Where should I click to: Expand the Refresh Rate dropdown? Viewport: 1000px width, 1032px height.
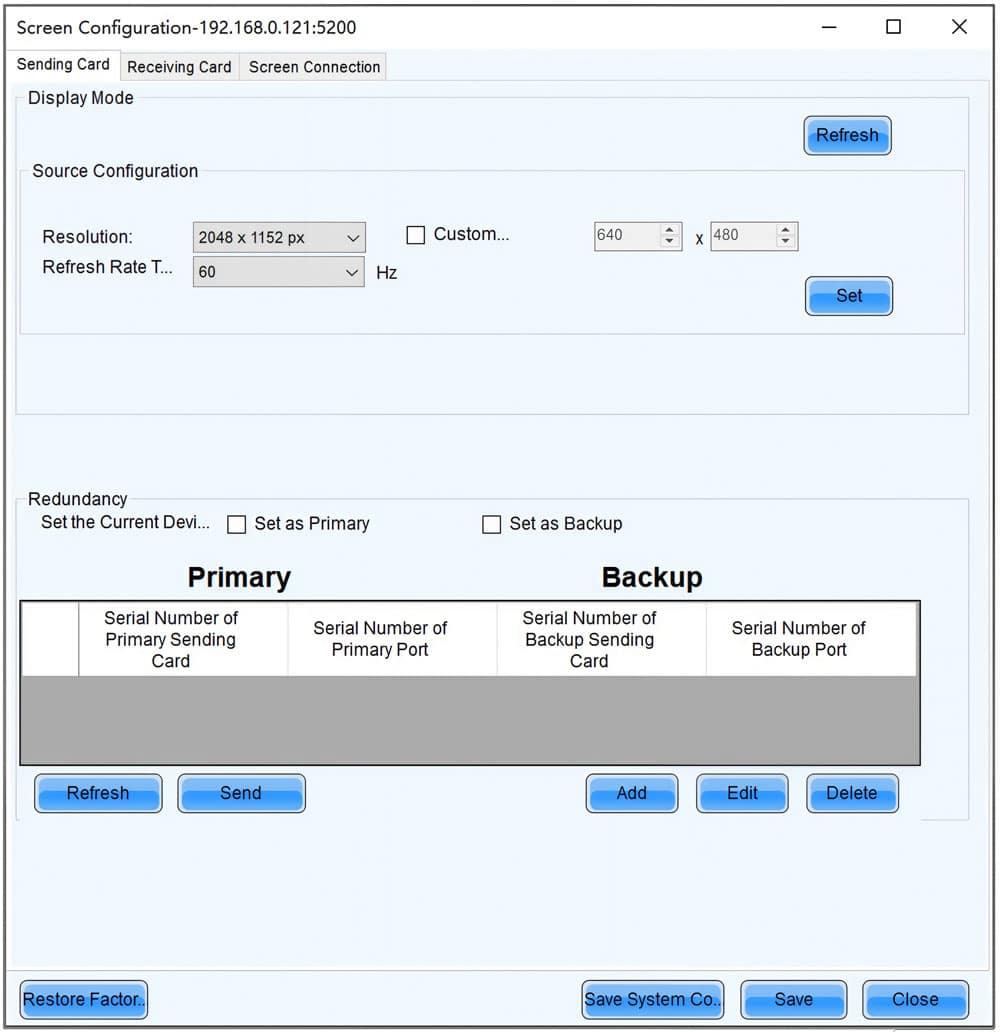pyautogui.click(x=278, y=272)
